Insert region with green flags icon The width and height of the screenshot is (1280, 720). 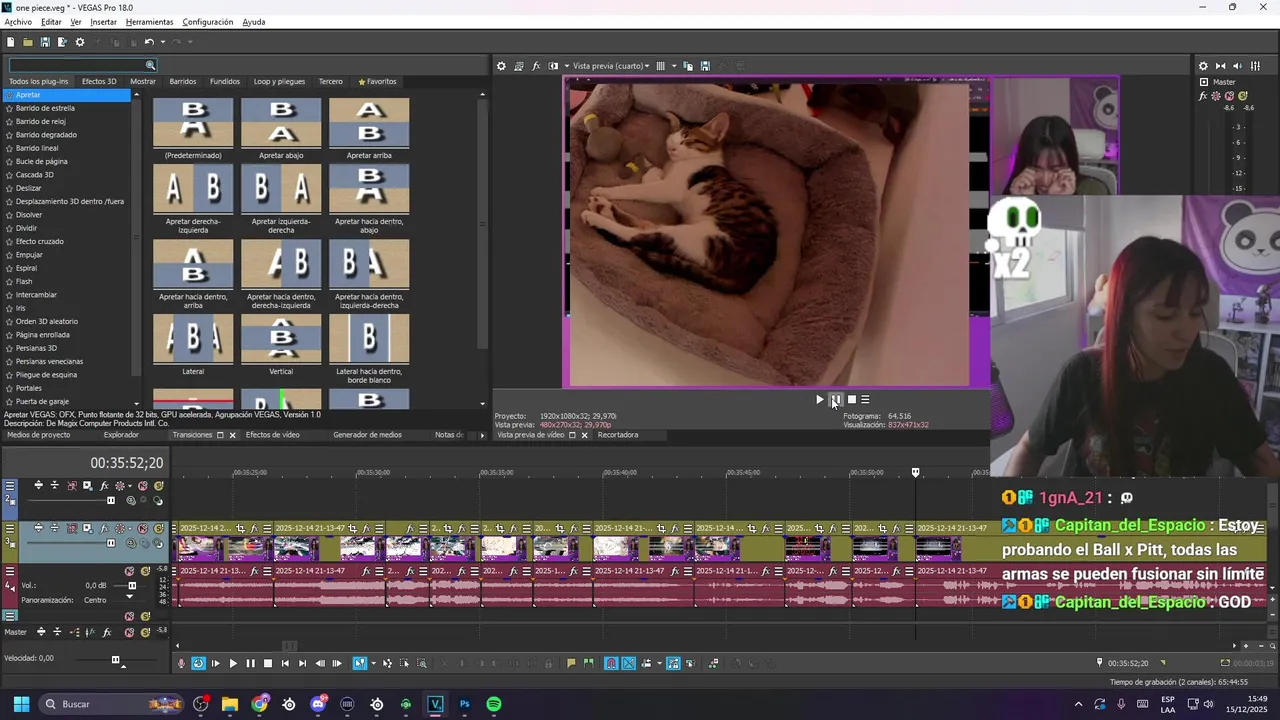(589, 663)
